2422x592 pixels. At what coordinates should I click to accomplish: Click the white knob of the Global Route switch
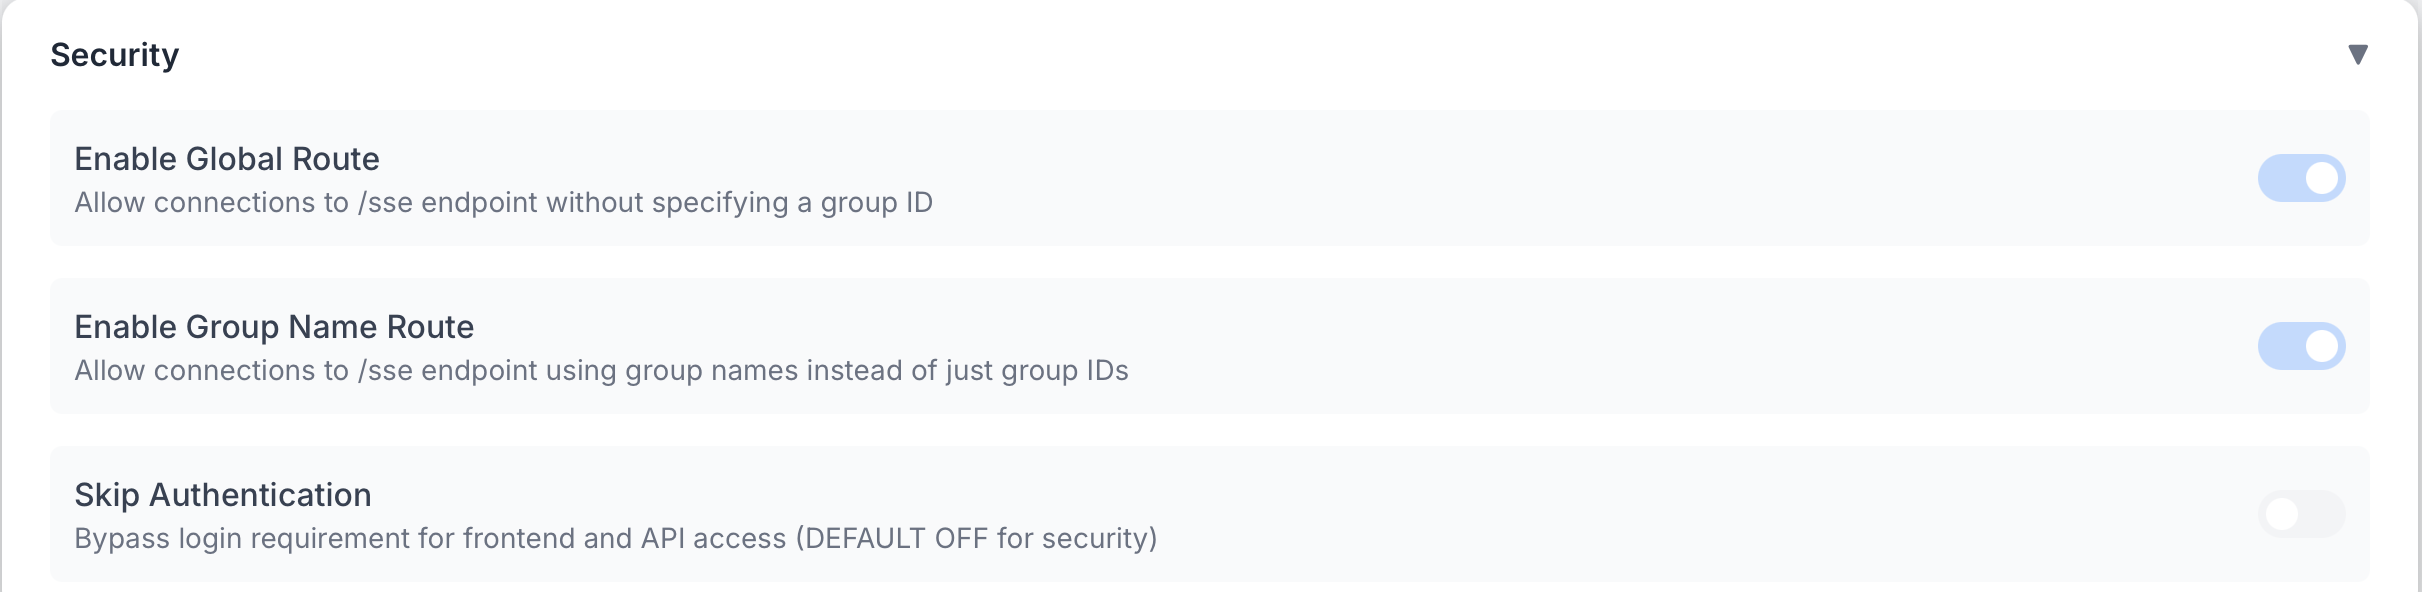pyautogui.click(x=2321, y=178)
